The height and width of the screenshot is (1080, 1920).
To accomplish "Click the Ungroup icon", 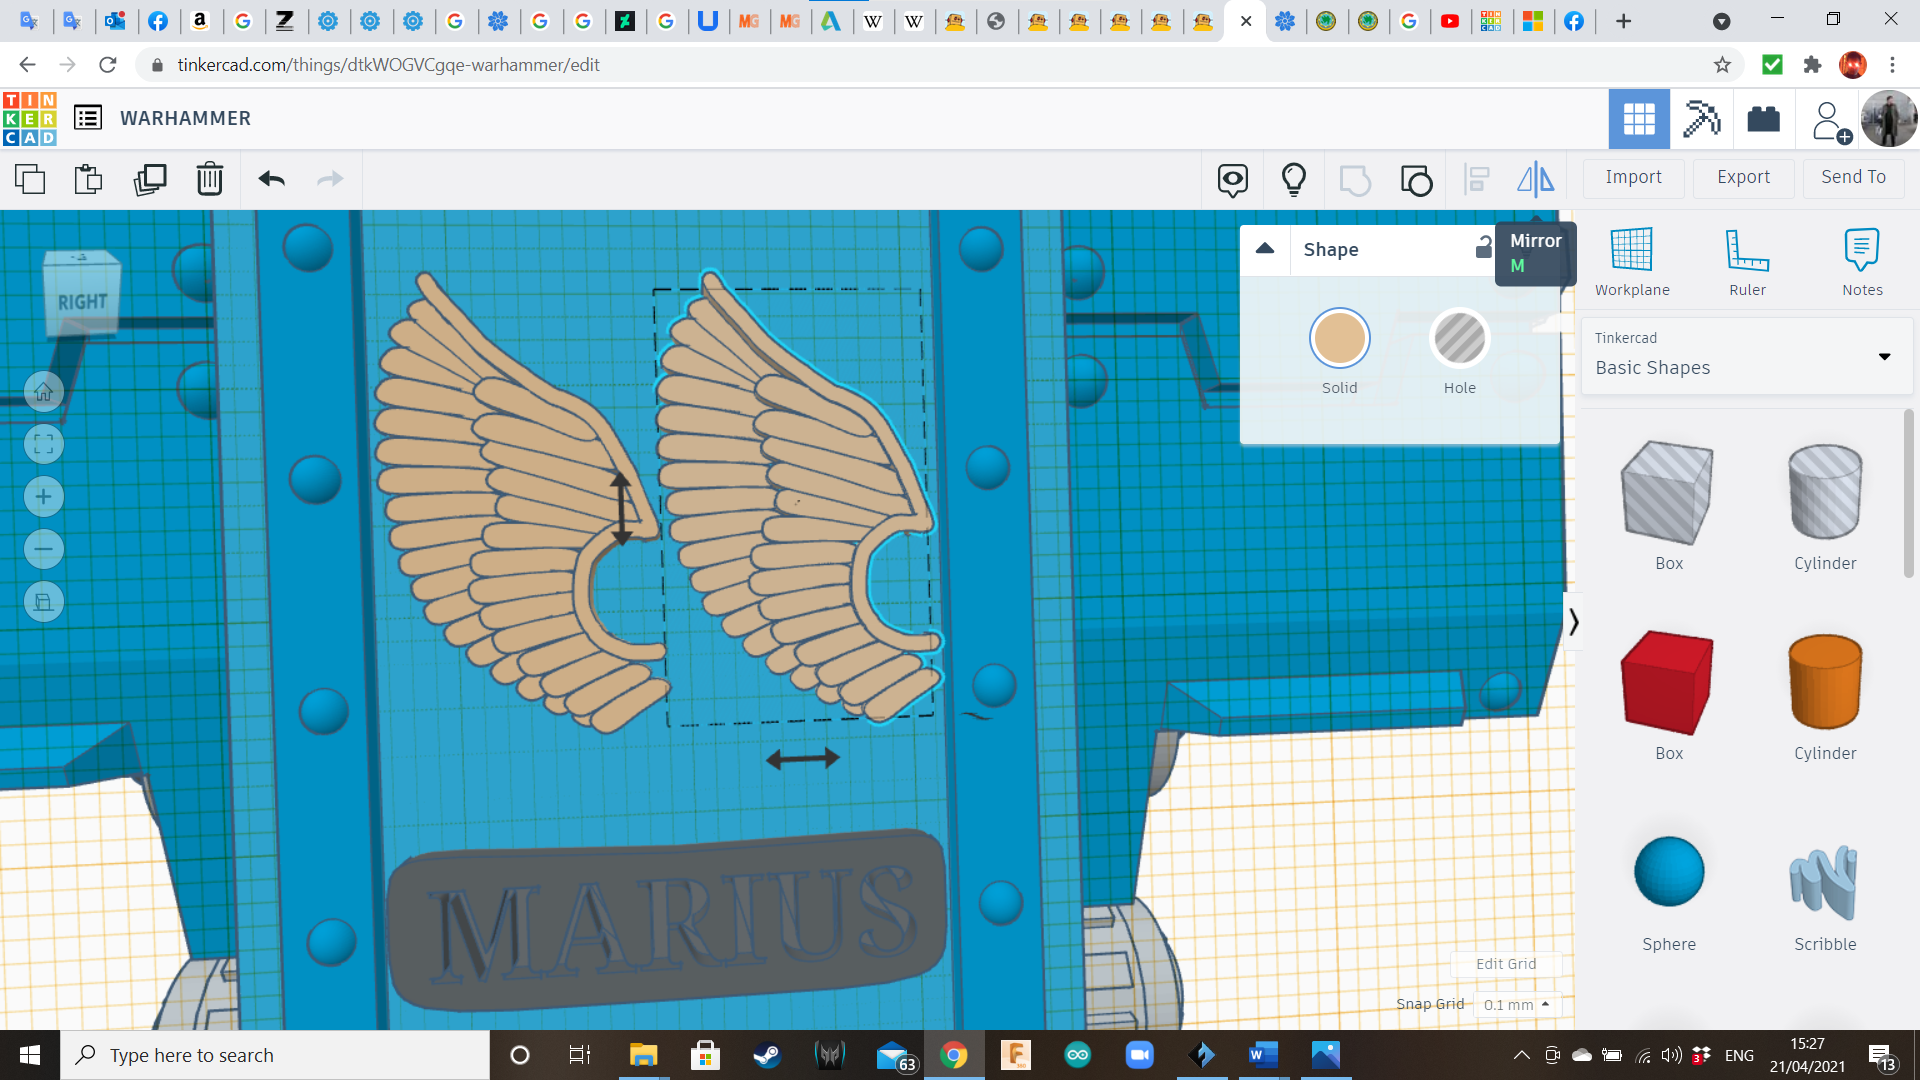I will pyautogui.click(x=1416, y=180).
